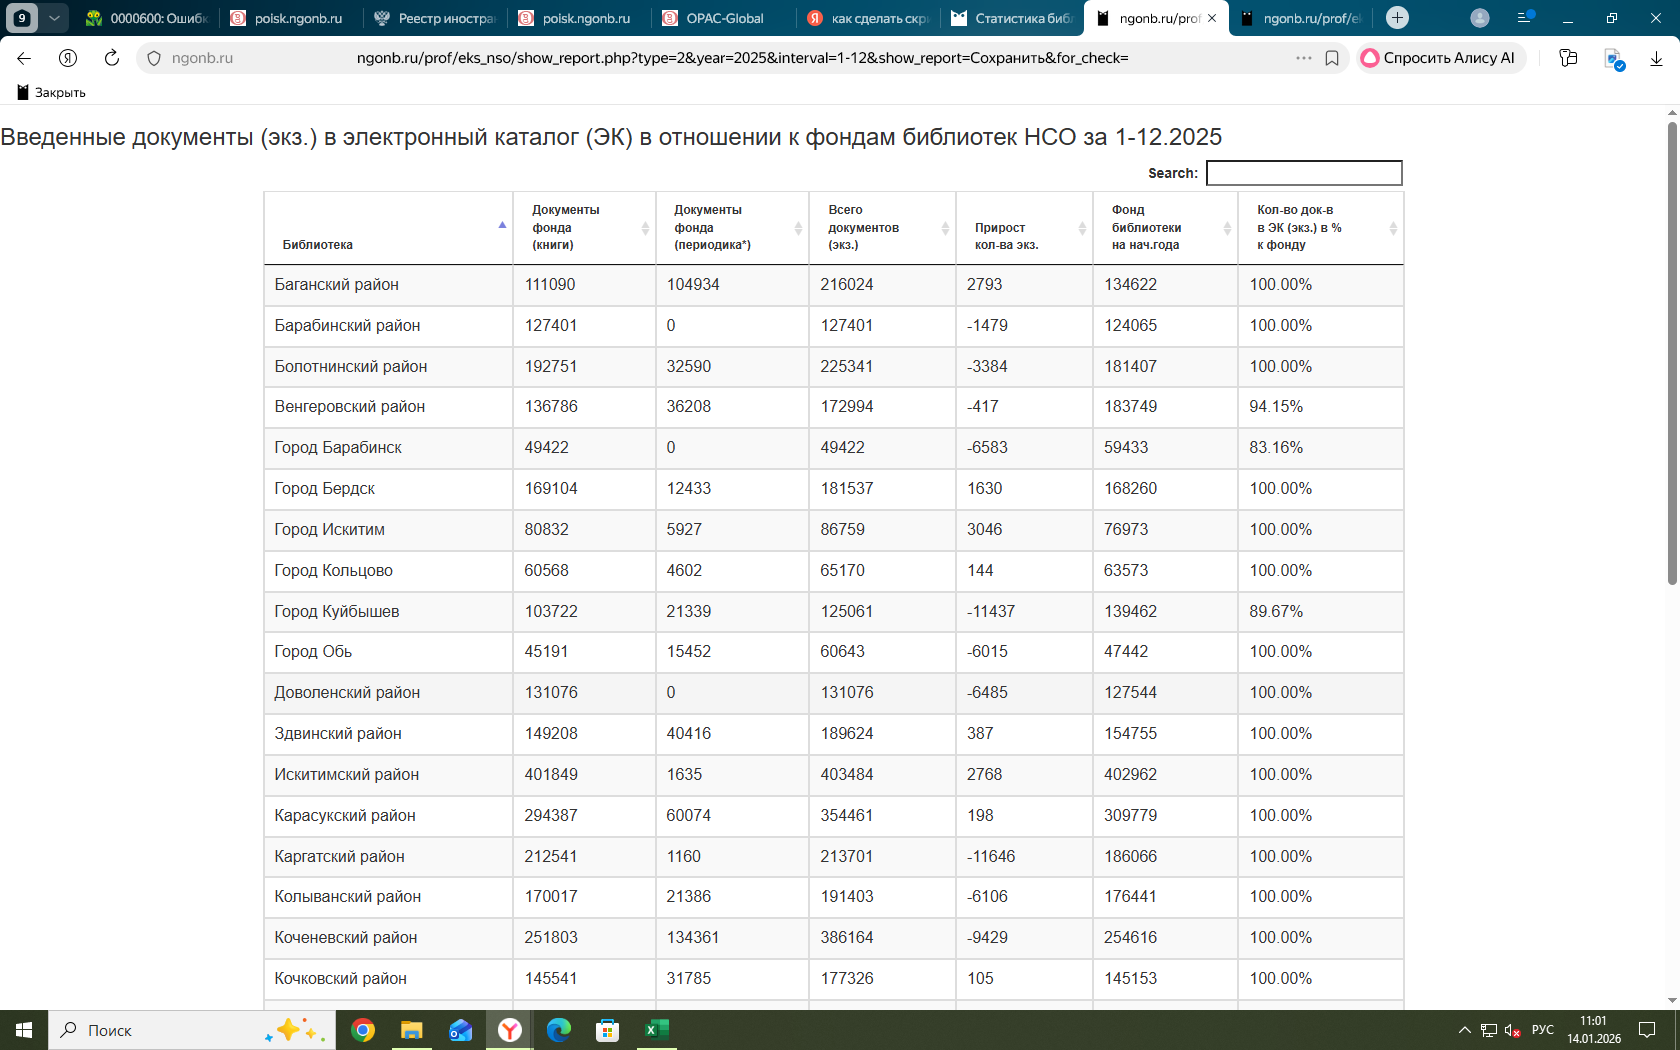Open the Yandex home button
1680x1050 pixels.
[x=68, y=58]
